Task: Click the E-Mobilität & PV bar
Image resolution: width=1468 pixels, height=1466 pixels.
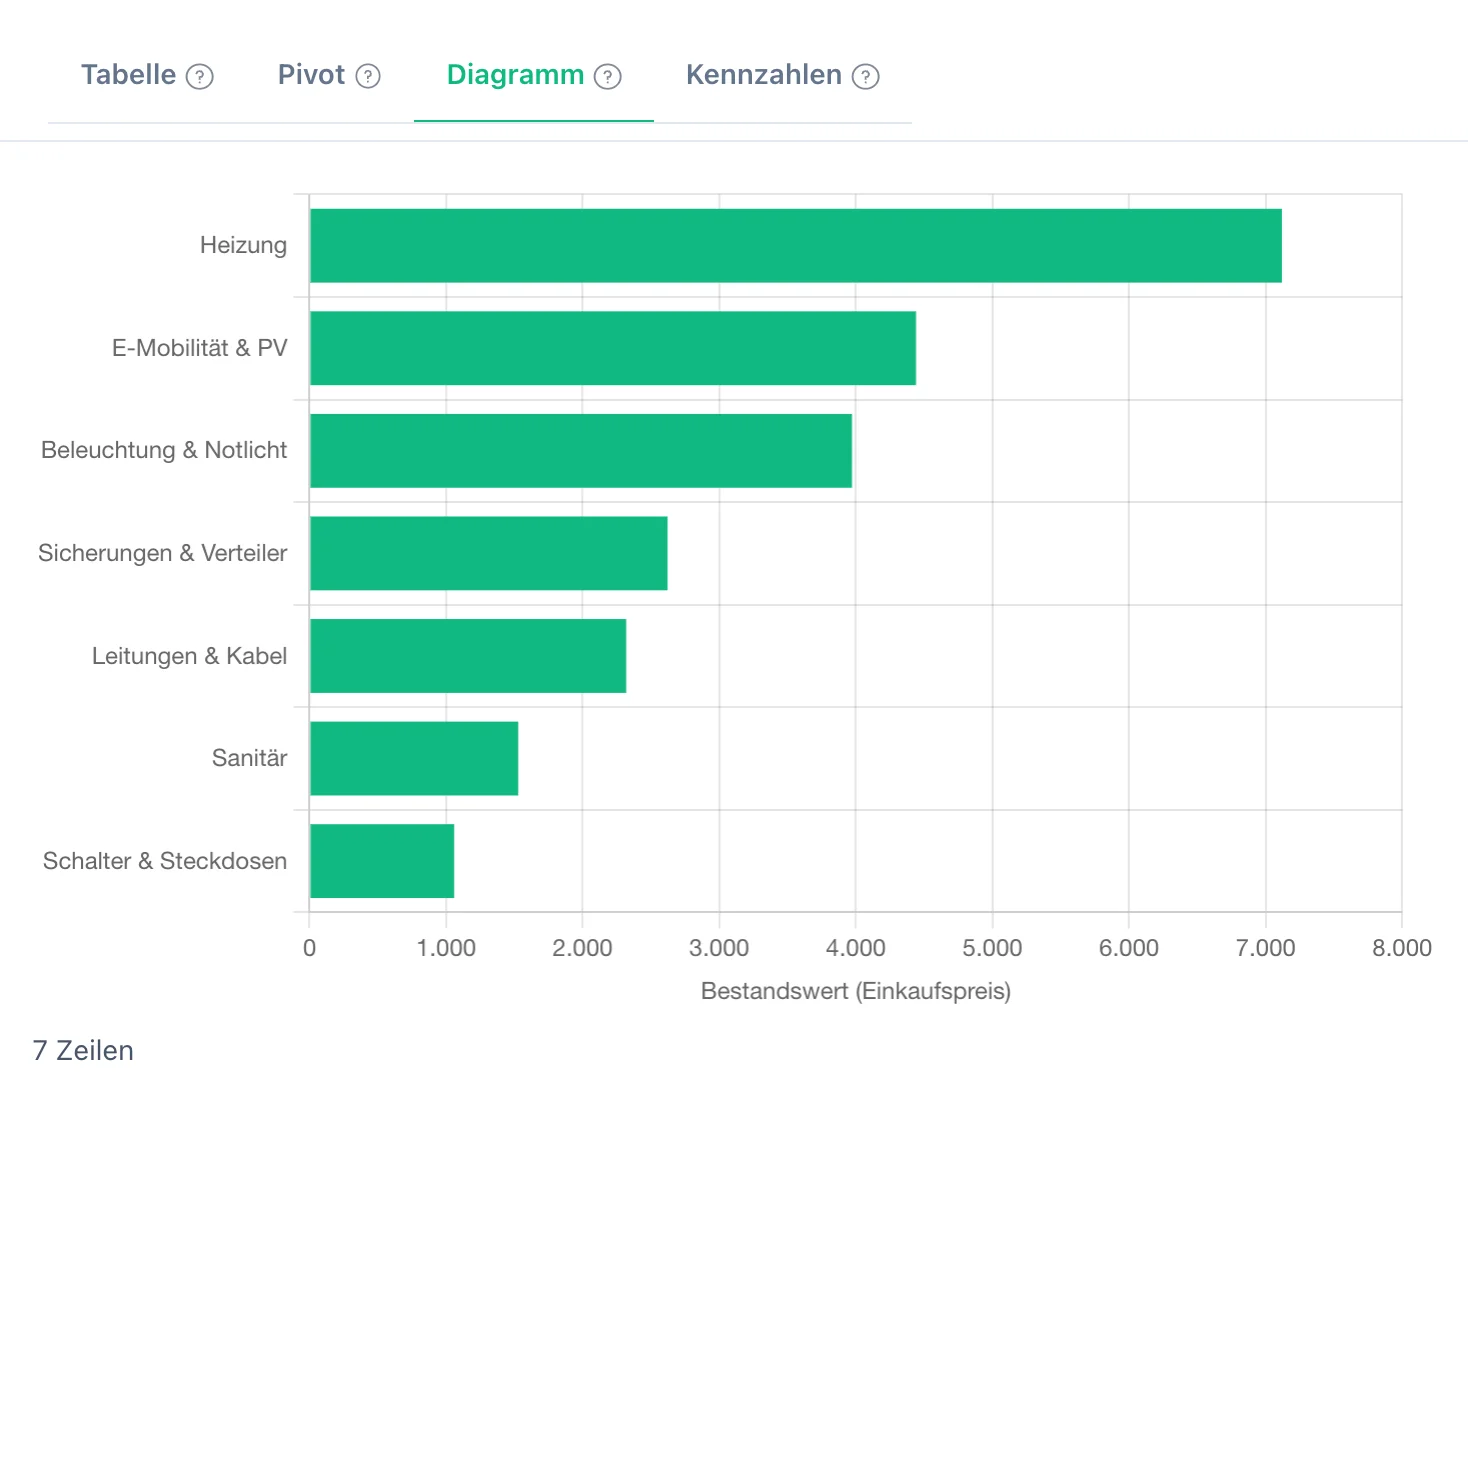Action: [x=613, y=348]
